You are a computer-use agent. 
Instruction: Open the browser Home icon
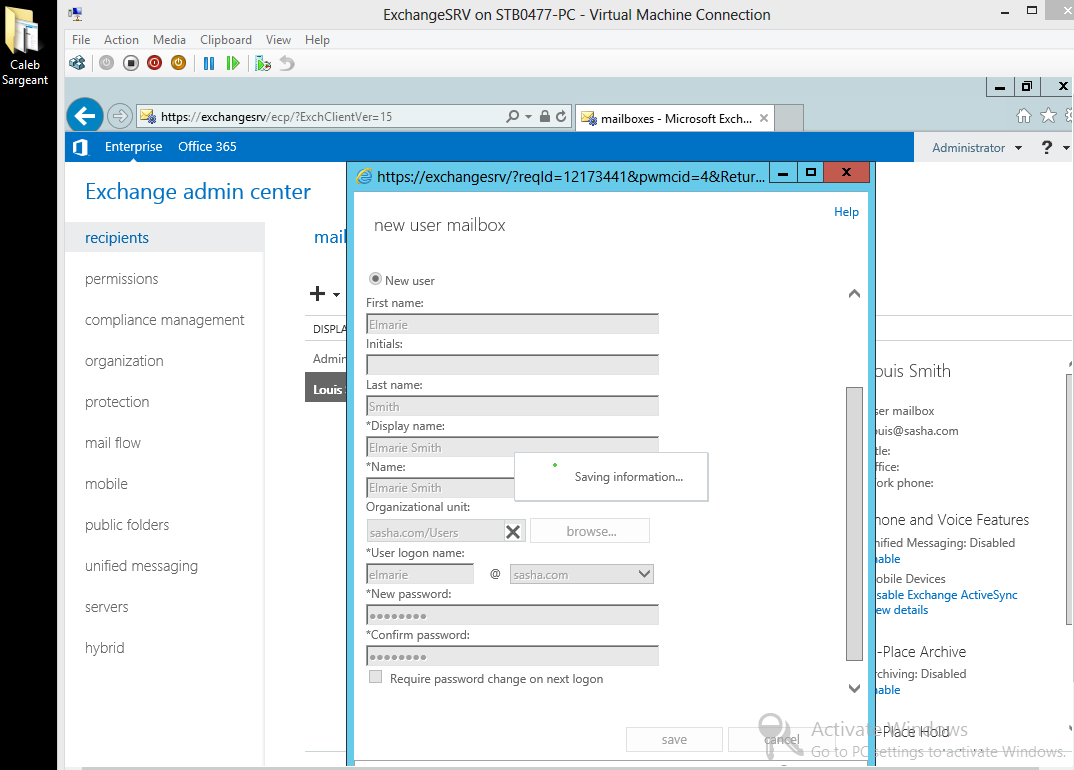(1023, 116)
